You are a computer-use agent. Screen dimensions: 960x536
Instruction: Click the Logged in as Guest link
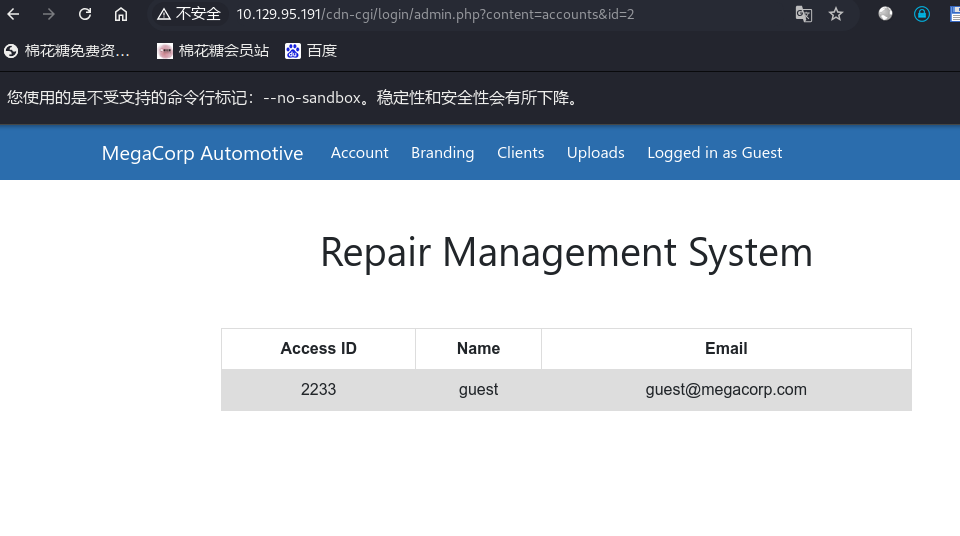714,153
